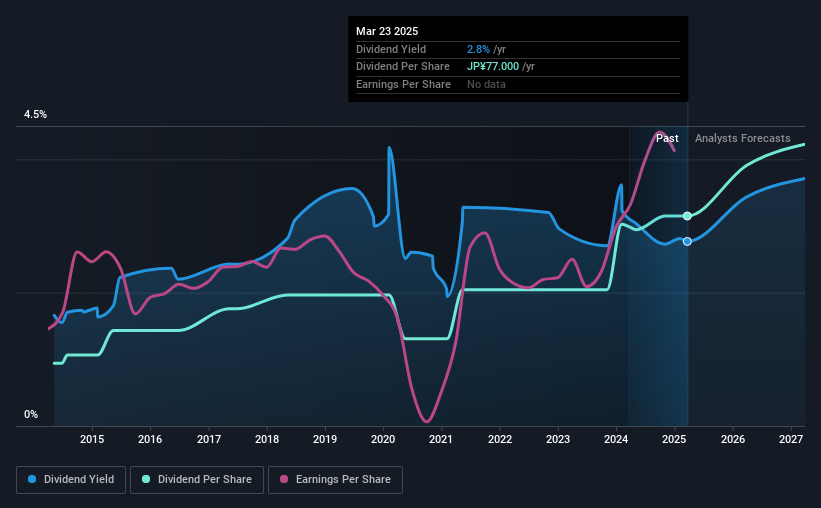The height and width of the screenshot is (508, 821).
Task: Click the 'Dividend Yield' row label in tooltip
Action: tap(391, 49)
